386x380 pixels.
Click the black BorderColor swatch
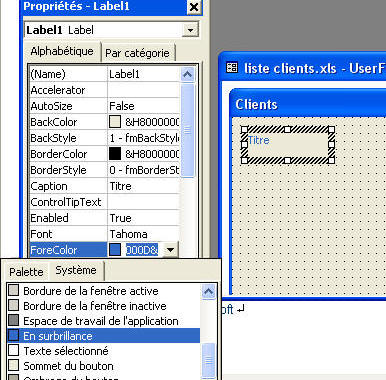pos(115,154)
